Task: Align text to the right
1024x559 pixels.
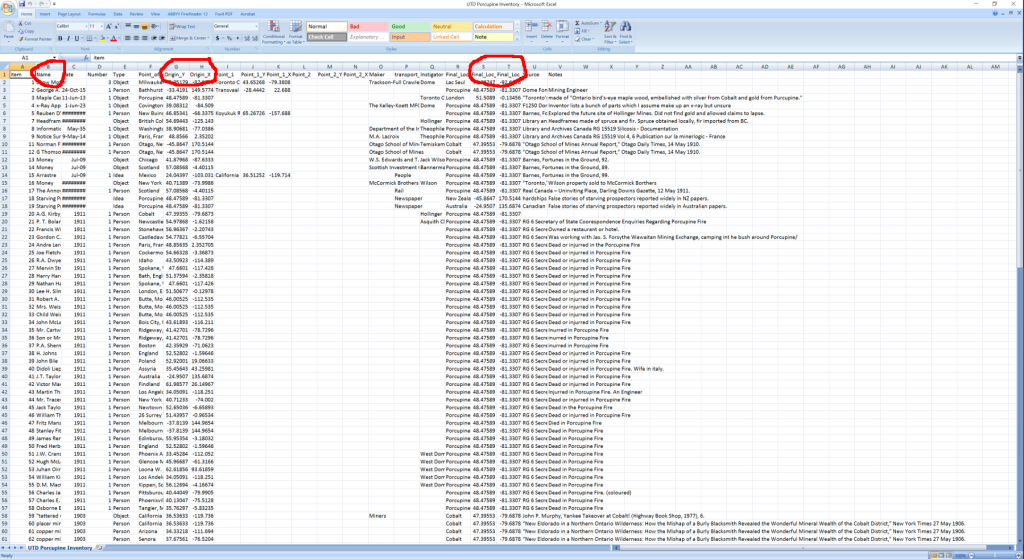Action: coord(145,39)
